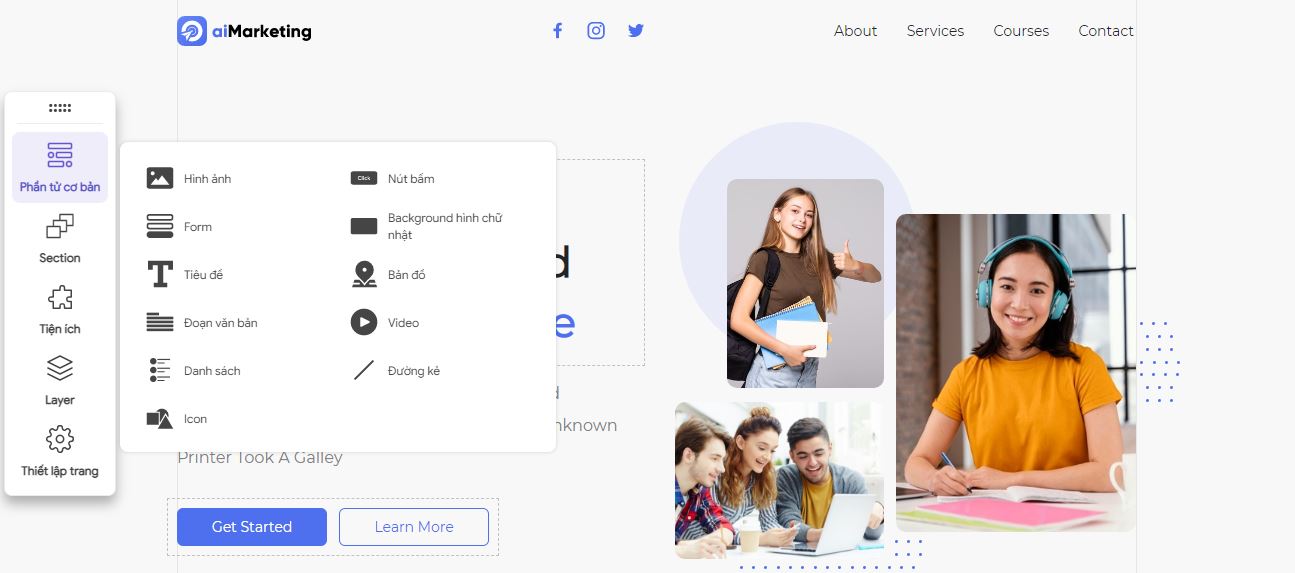Select the Icon element shapes icon
Viewport: 1295px width, 573px height.
[160, 419]
